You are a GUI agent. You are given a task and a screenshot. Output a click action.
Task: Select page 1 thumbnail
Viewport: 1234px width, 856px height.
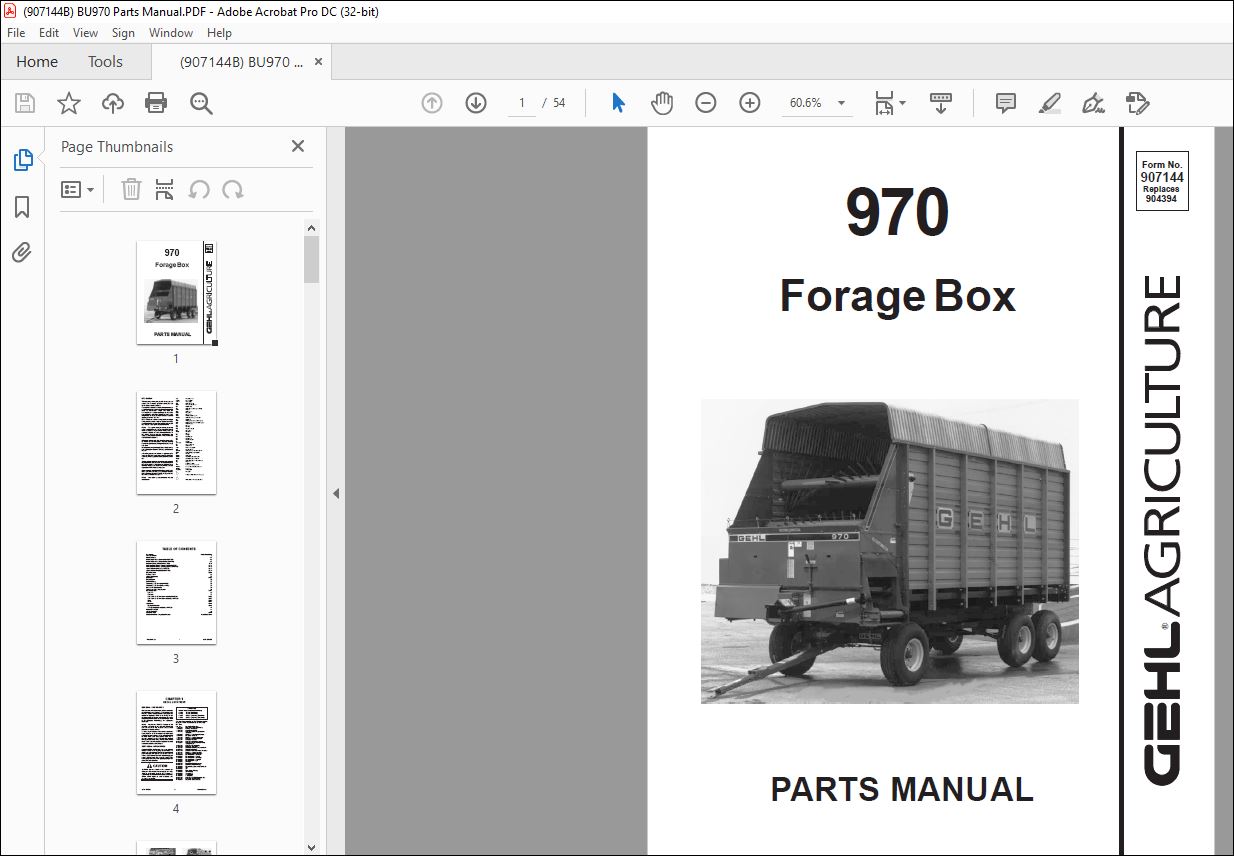(x=176, y=292)
